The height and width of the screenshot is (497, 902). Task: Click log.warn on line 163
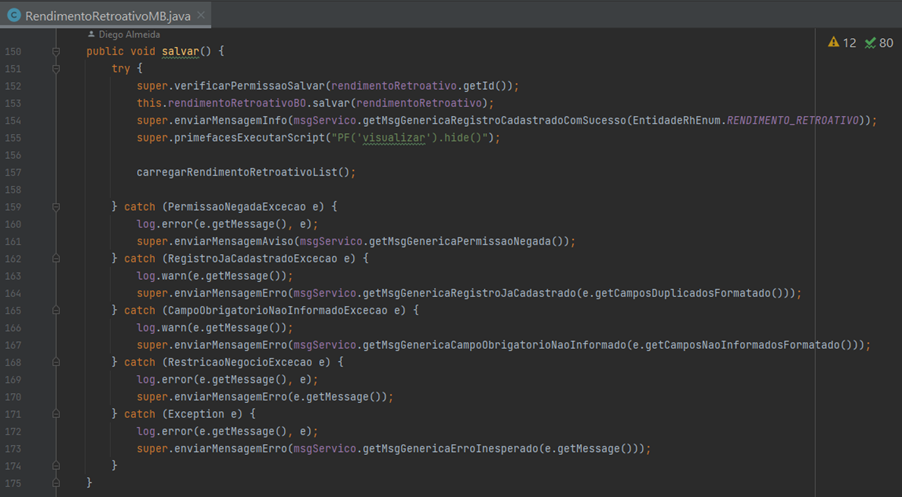click(162, 276)
